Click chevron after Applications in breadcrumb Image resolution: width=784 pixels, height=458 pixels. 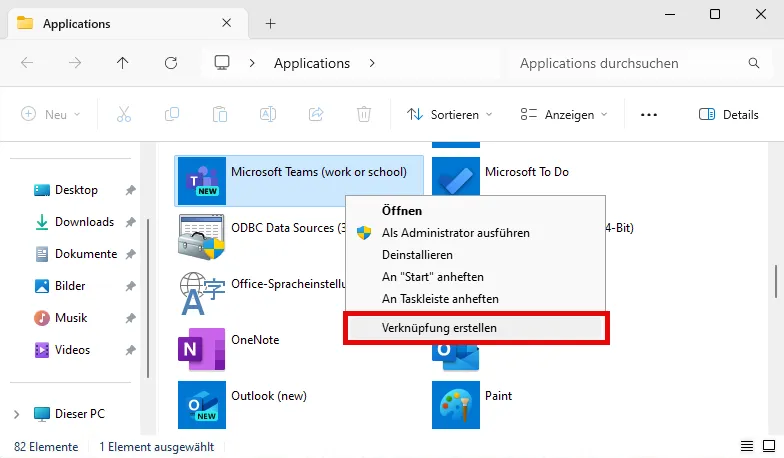tap(372, 63)
